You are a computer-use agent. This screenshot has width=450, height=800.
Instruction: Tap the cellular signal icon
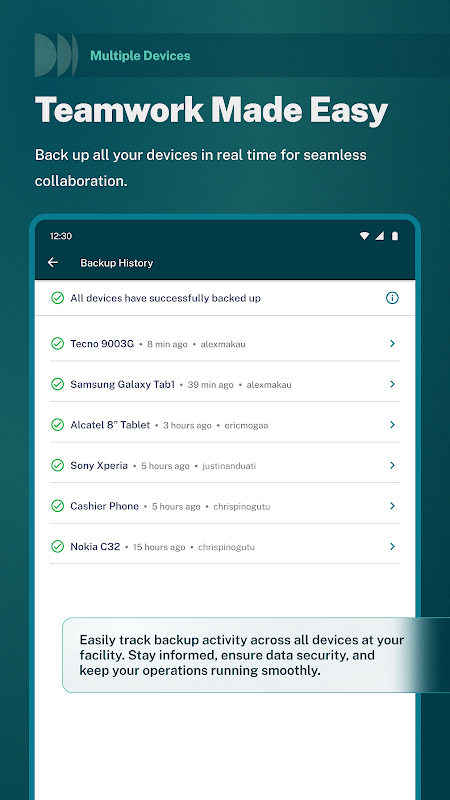[379, 236]
